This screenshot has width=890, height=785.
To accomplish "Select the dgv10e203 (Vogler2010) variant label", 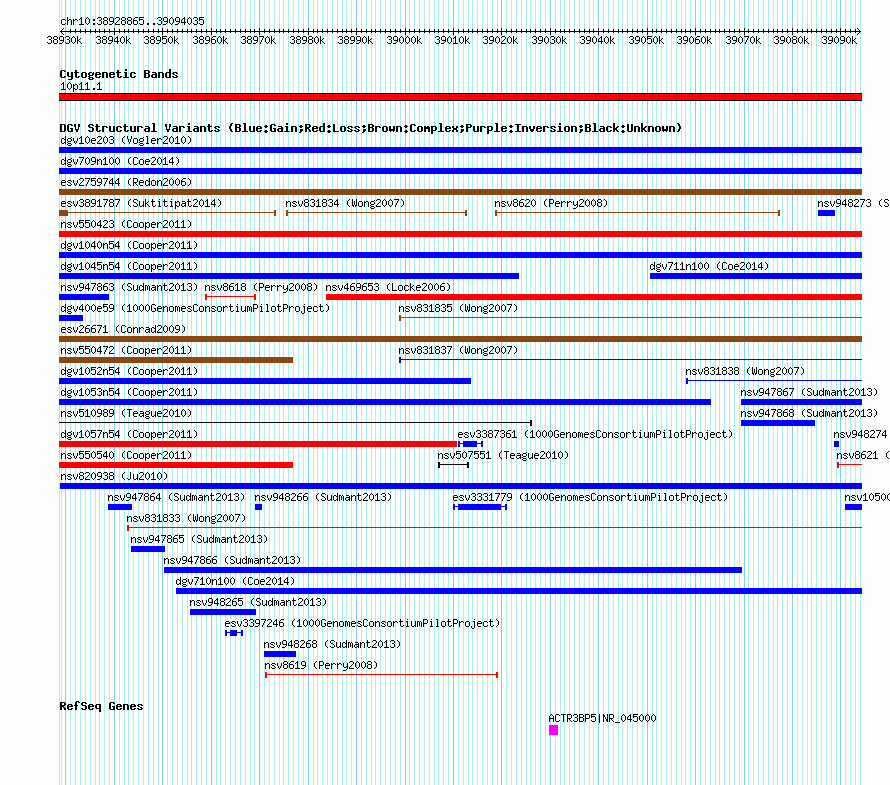I will pyautogui.click(x=126, y=140).
